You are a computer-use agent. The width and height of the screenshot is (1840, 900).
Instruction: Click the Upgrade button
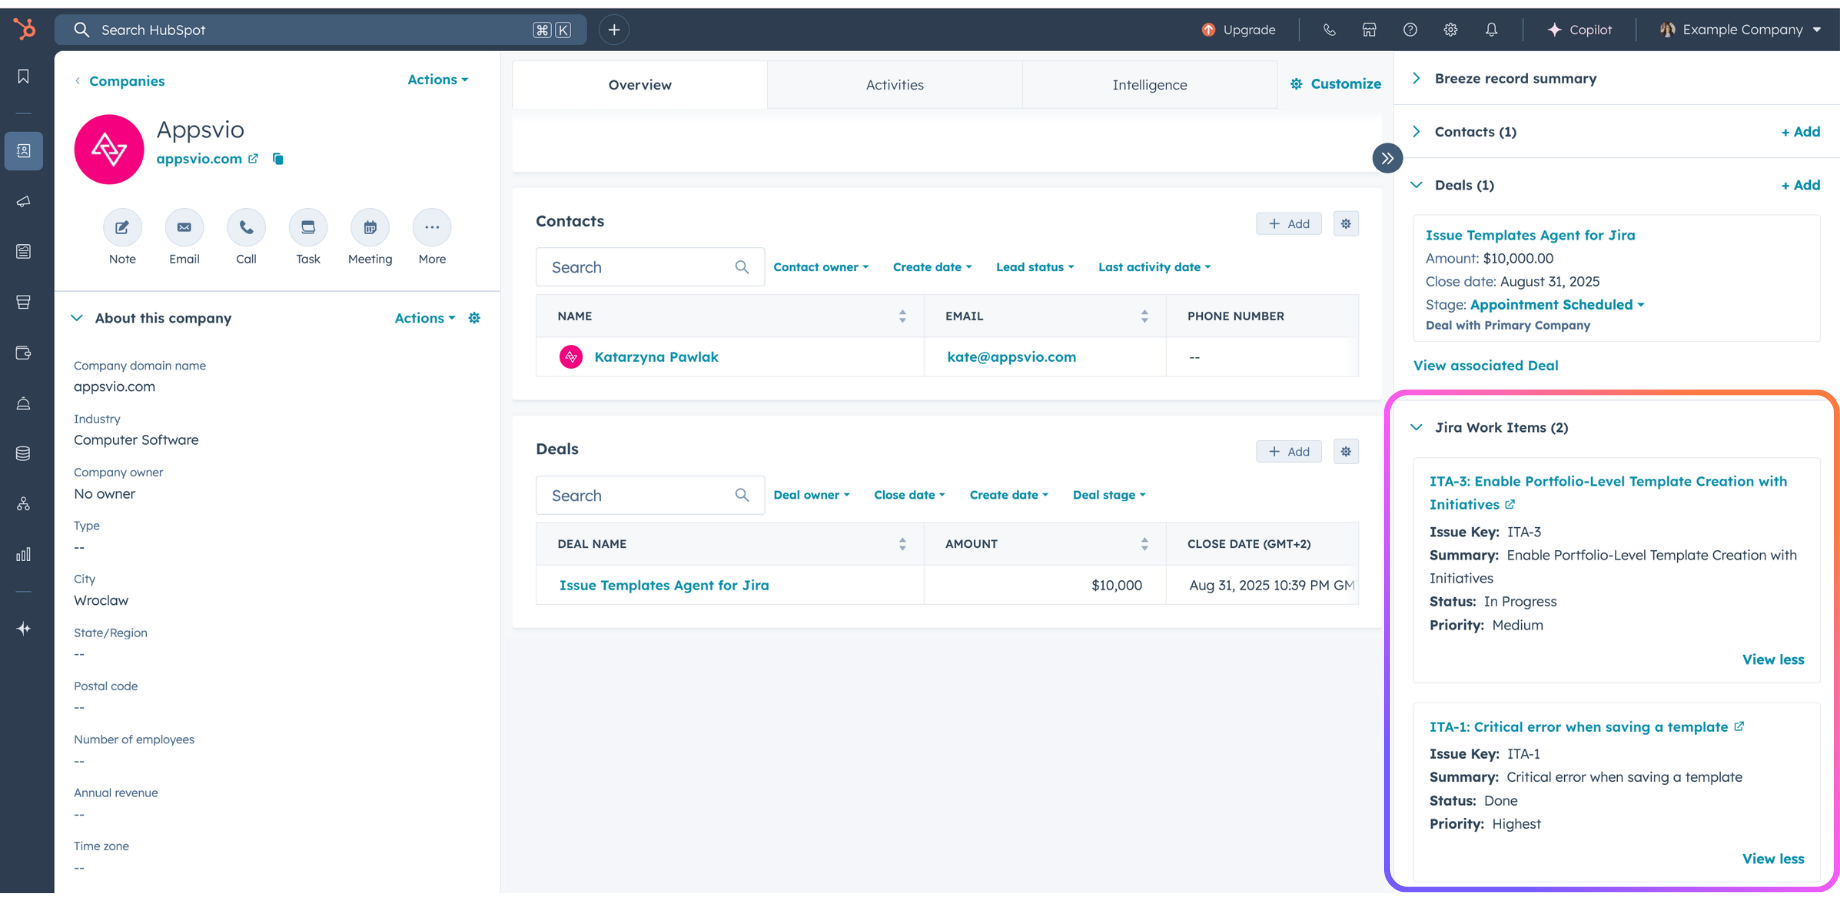point(1238,30)
